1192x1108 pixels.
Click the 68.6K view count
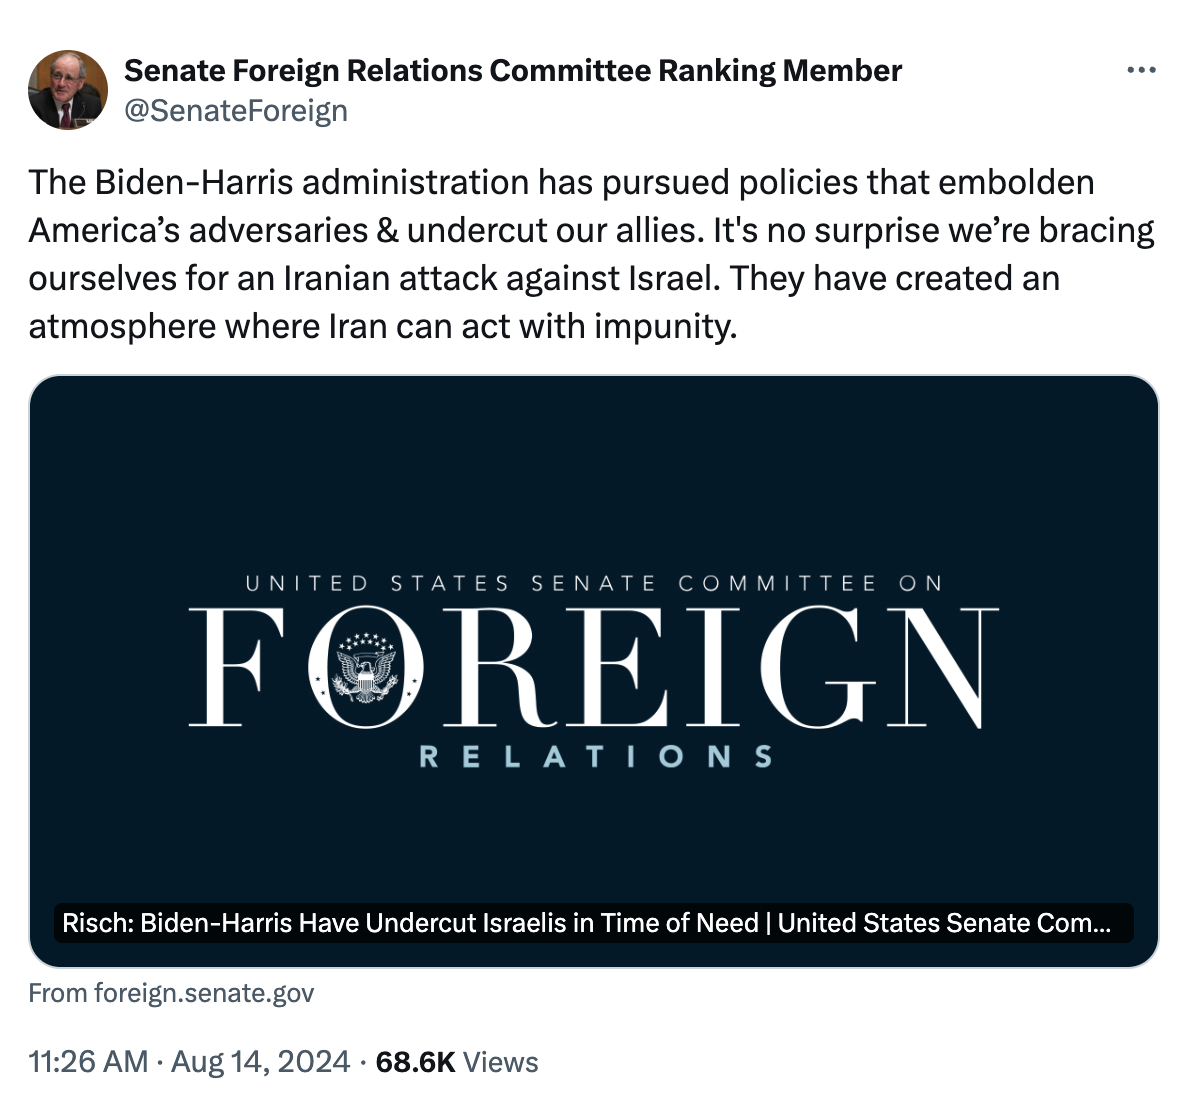tap(415, 1062)
